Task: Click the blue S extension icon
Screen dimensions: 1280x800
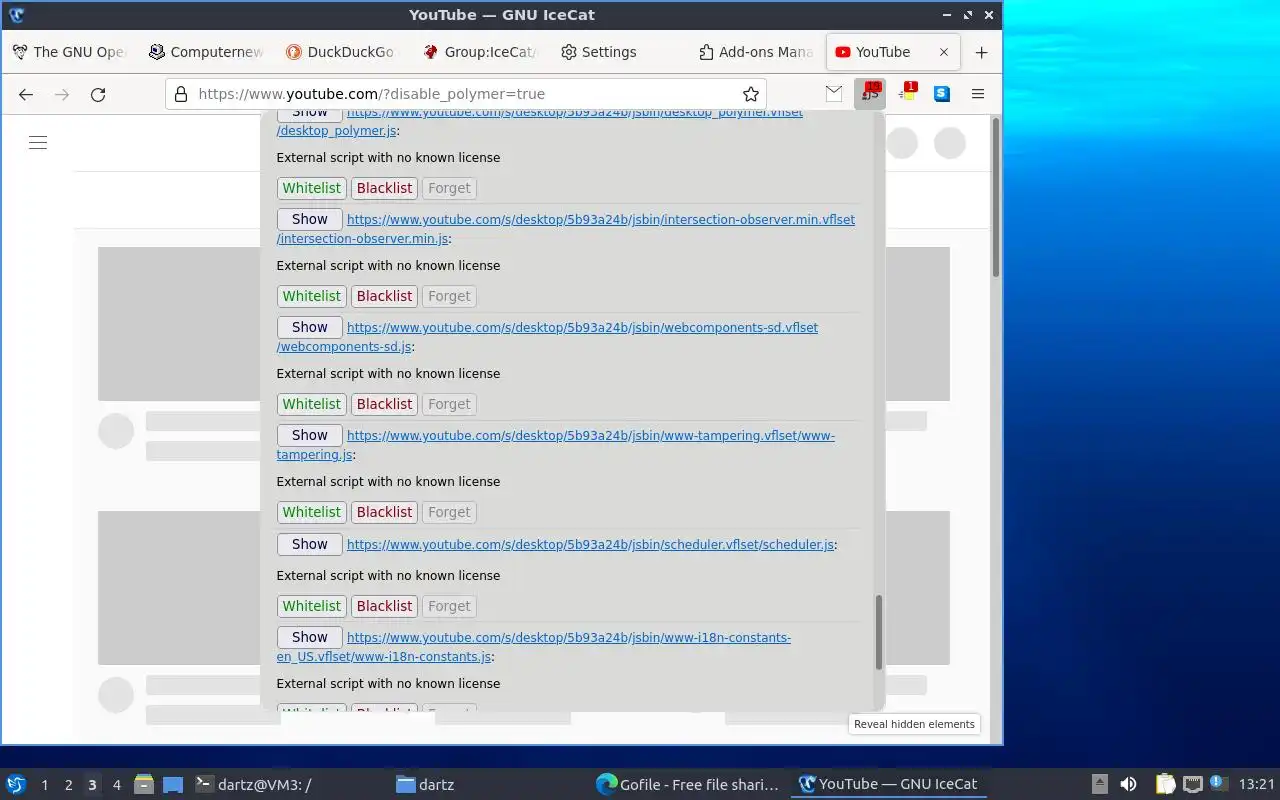Action: (942, 94)
